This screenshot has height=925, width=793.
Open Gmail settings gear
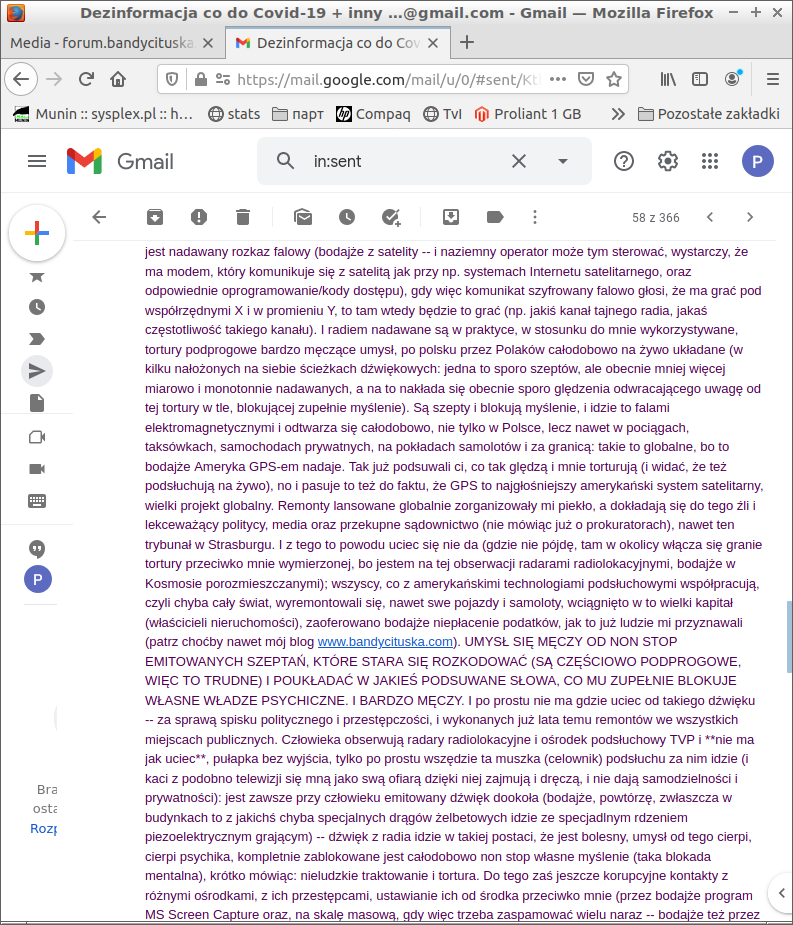tap(667, 161)
